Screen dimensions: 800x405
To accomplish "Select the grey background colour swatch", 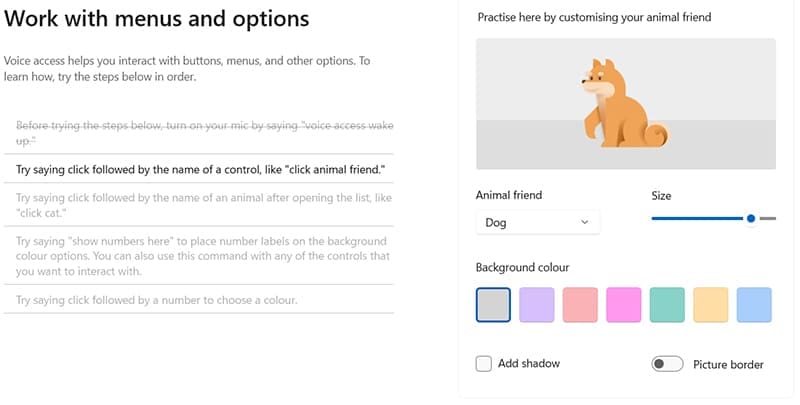I will (x=494, y=305).
